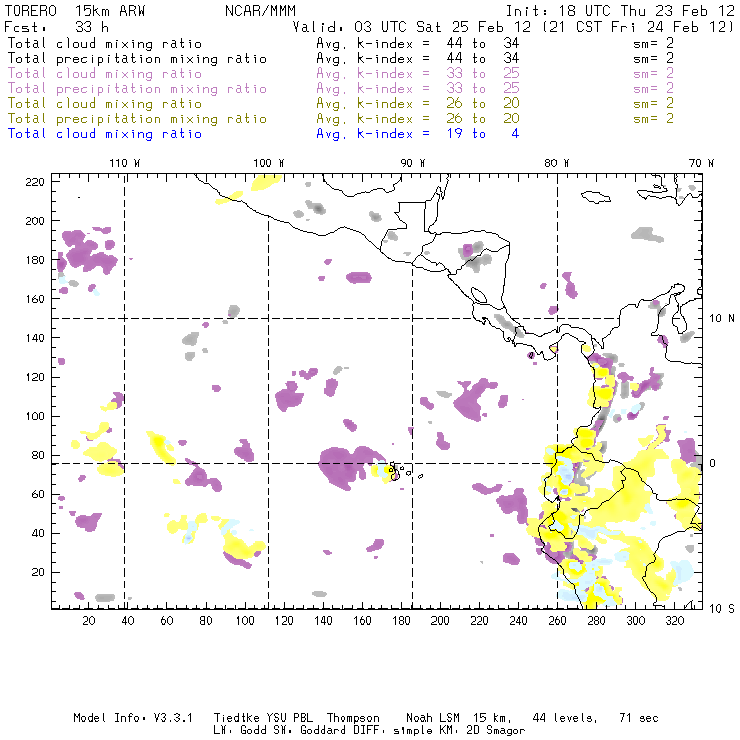The height and width of the screenshot is (740, 740).
Task: Click the '320' tick on the horizontal axis
Action: pyautogui.click(x=674, y=621)
